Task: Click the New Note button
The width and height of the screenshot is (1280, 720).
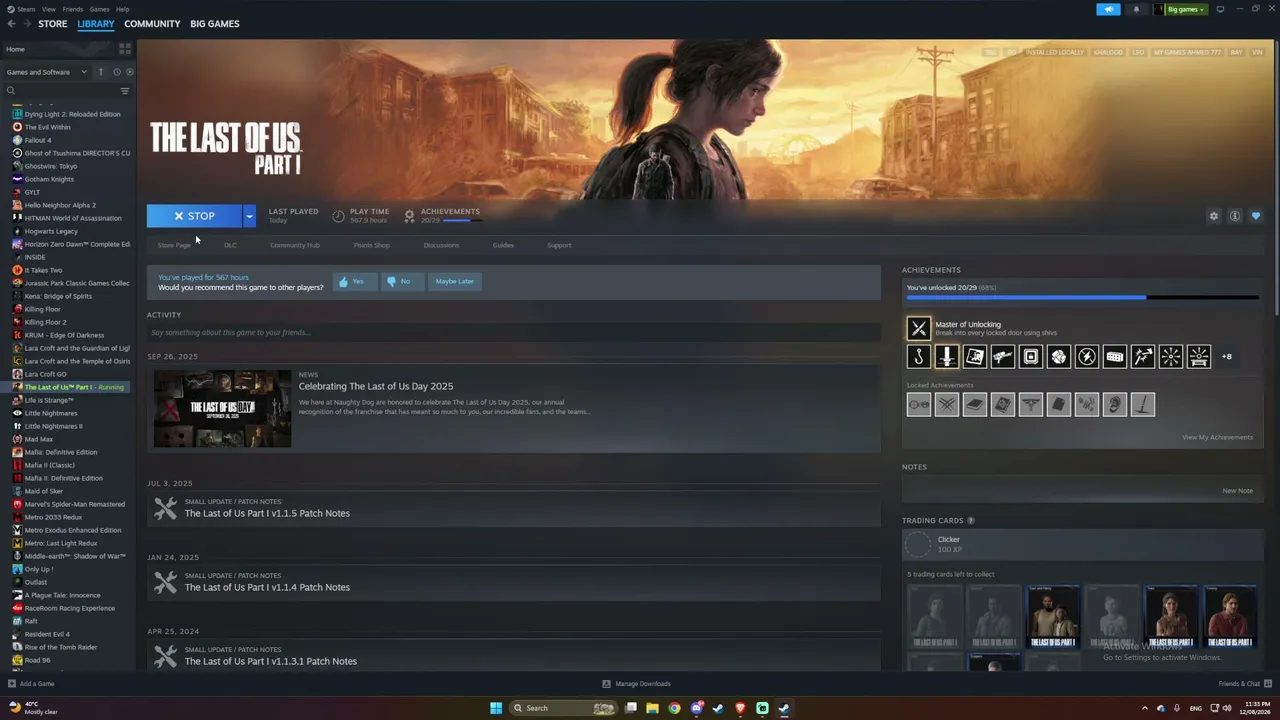Action: pyautogui.click(x=1237, y=491)
